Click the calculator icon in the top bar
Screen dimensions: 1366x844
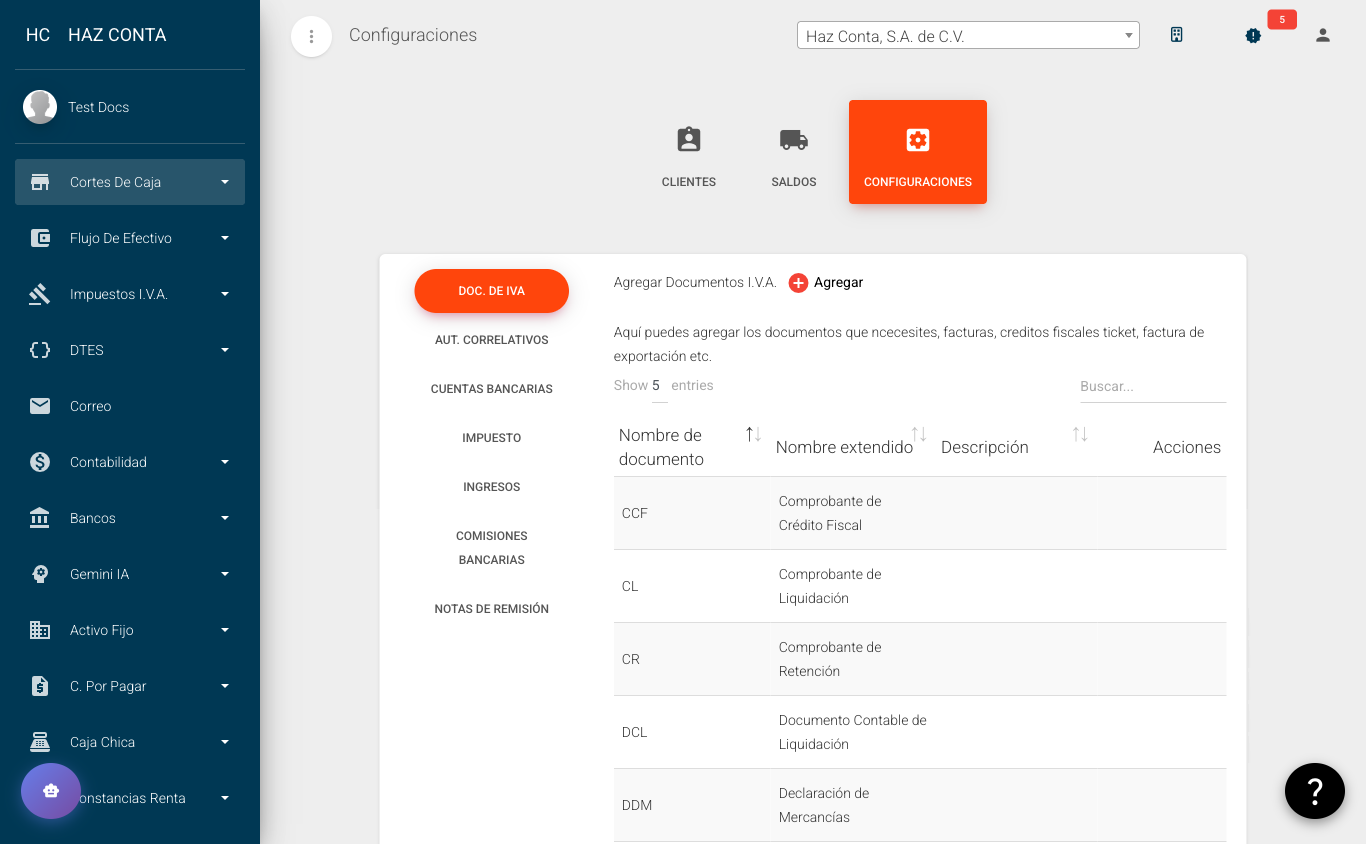tap(1176, 33)
